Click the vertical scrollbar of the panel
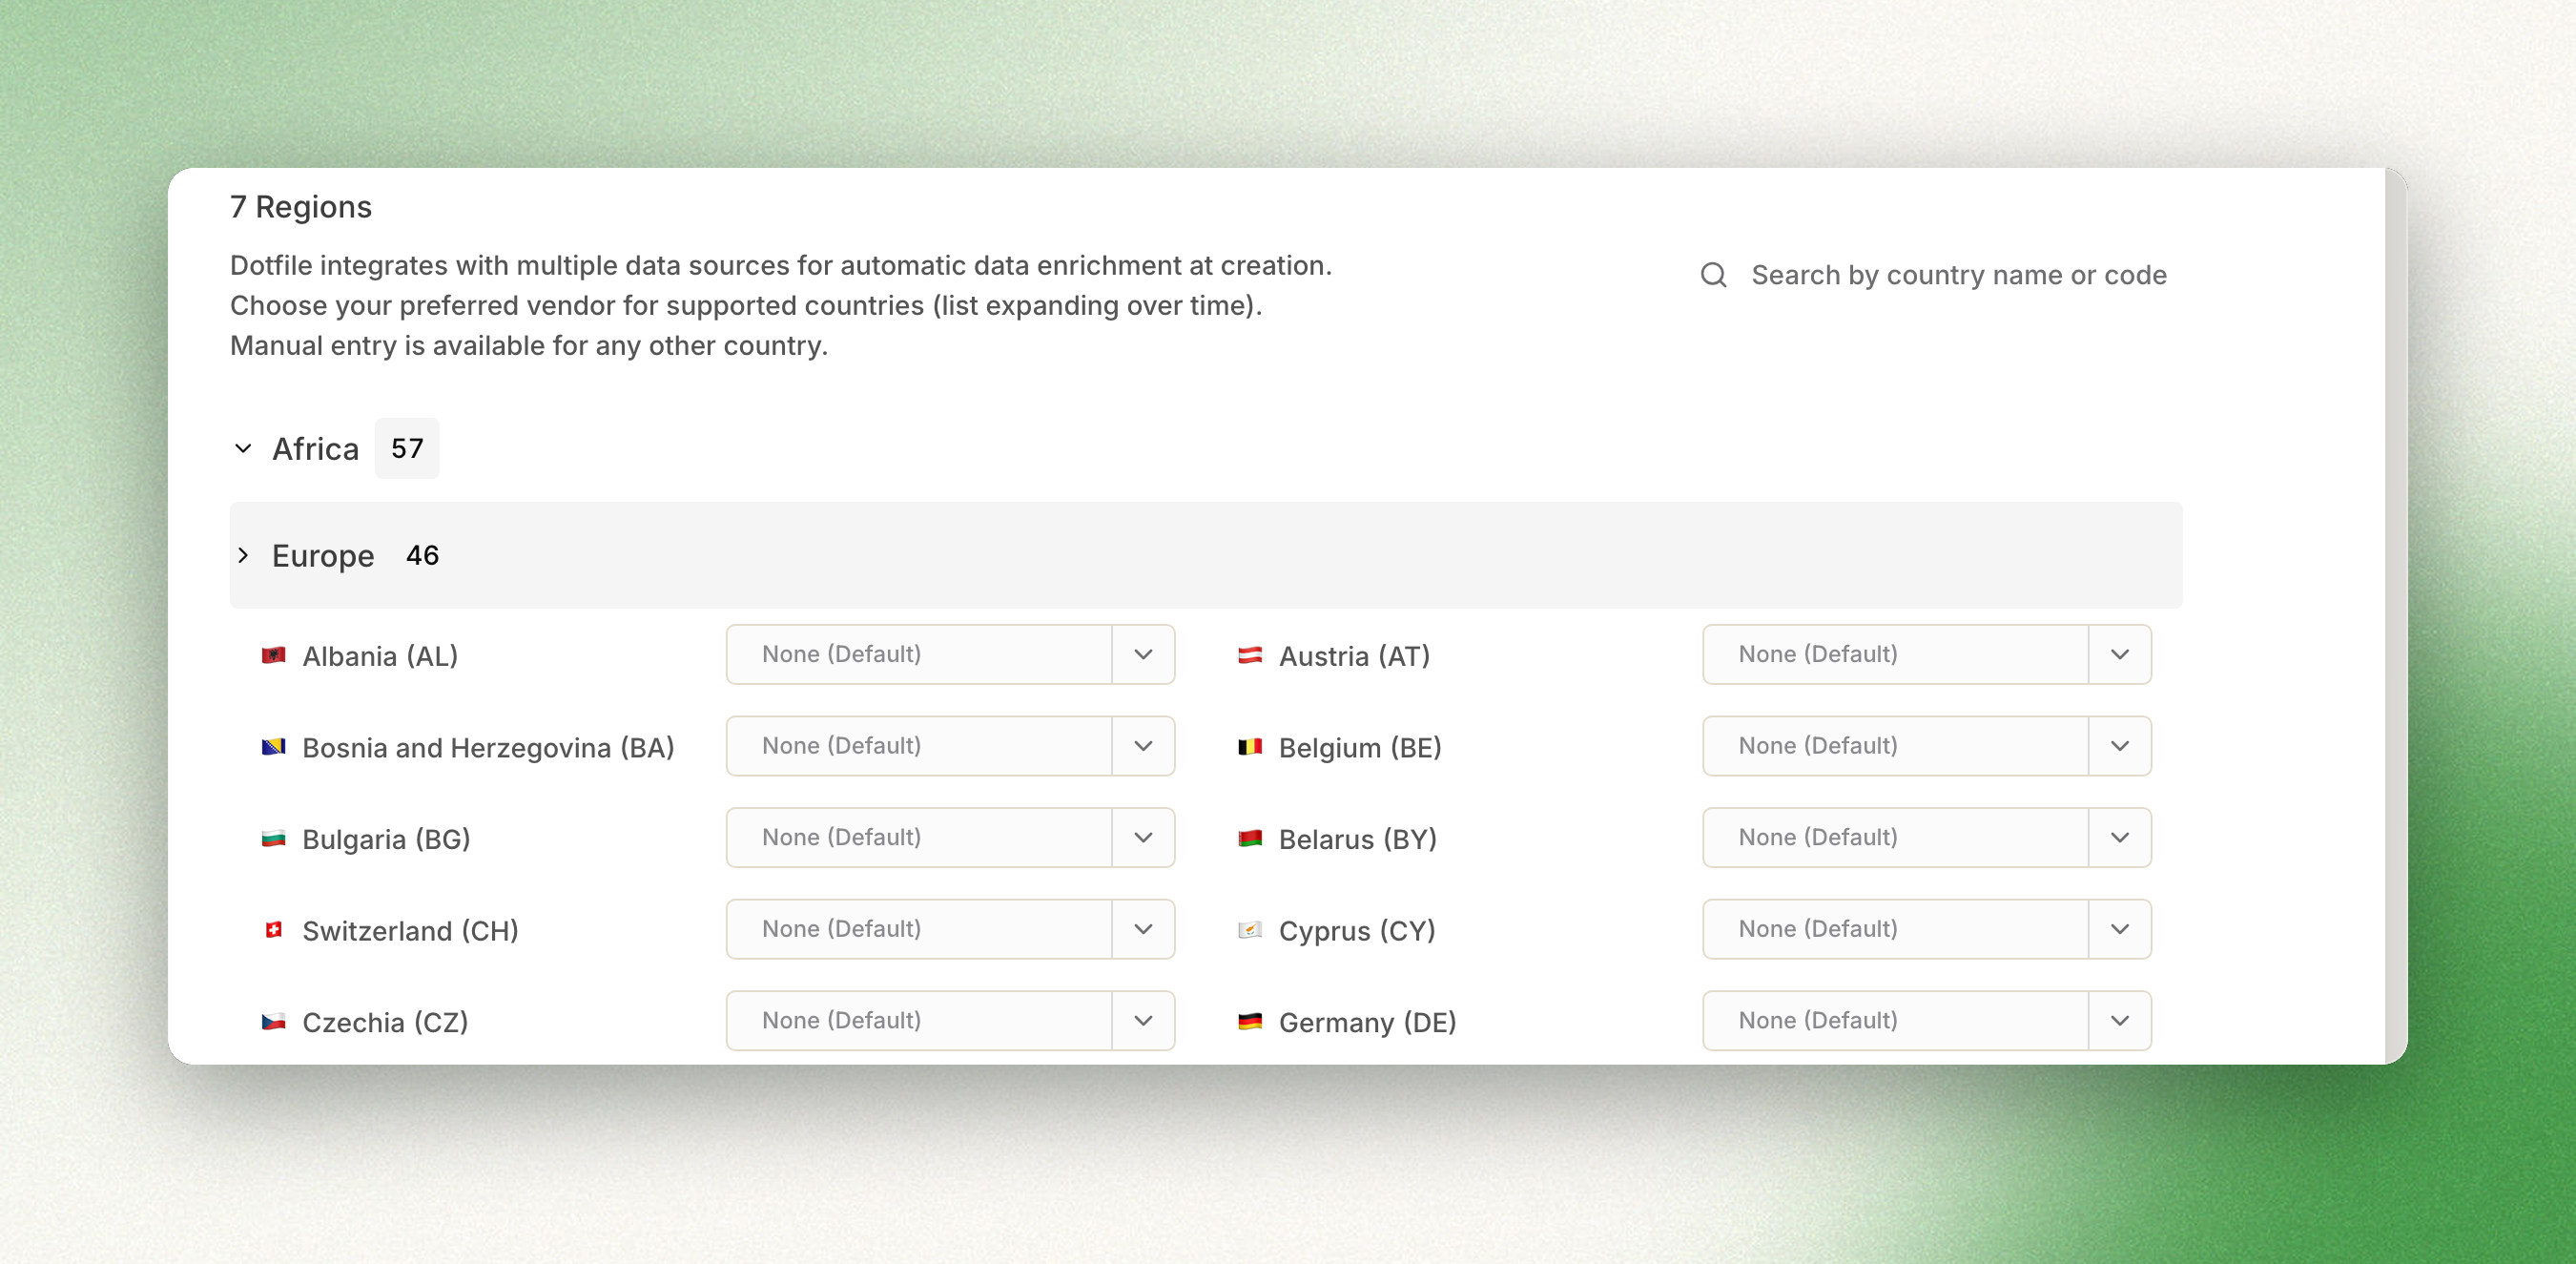The image size is (2576, 1264). (2396, 616)
